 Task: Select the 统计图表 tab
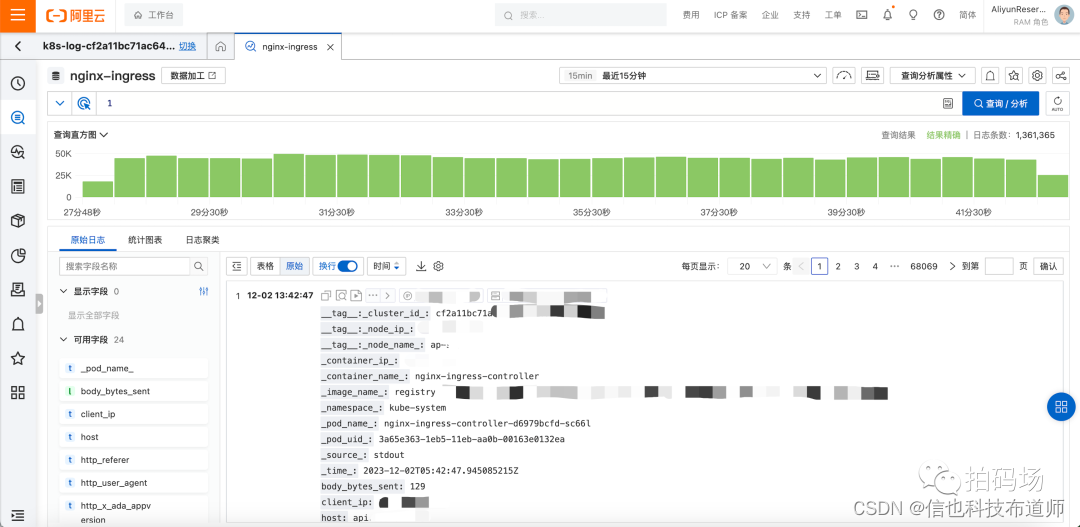(145, 240)
